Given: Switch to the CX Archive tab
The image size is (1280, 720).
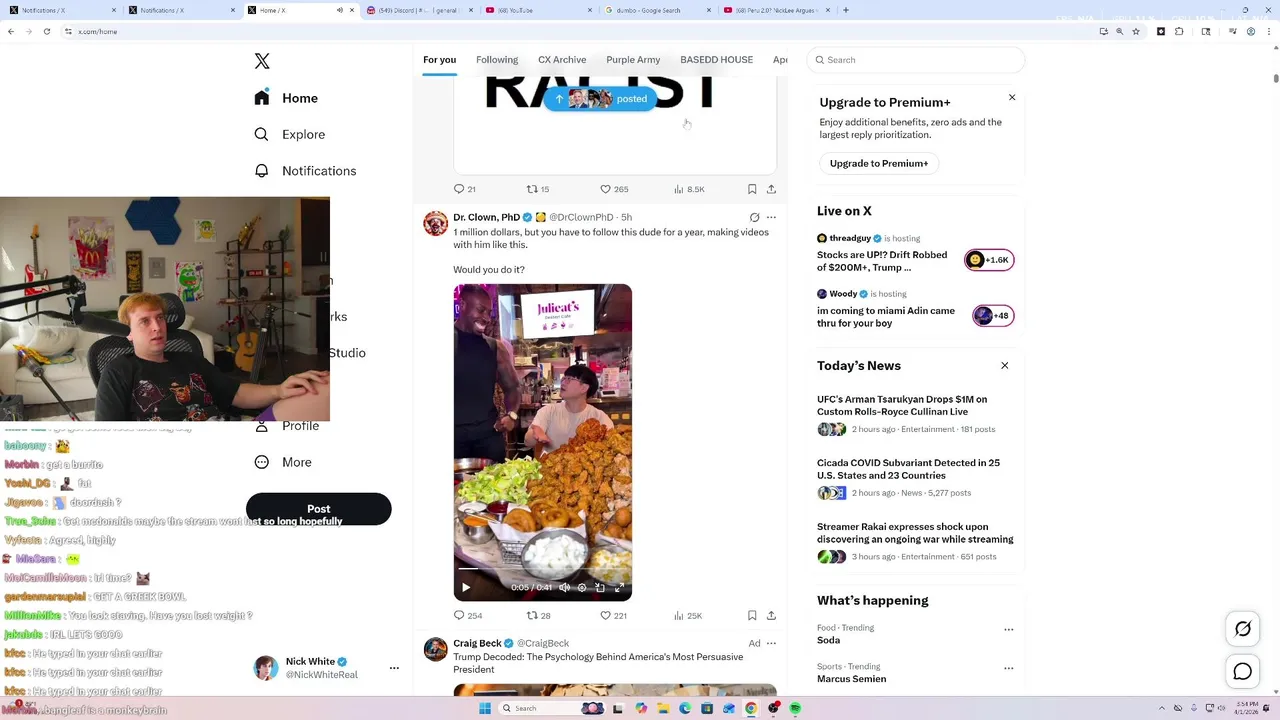Looking at the screenshot, I should [x=562, y=60].
